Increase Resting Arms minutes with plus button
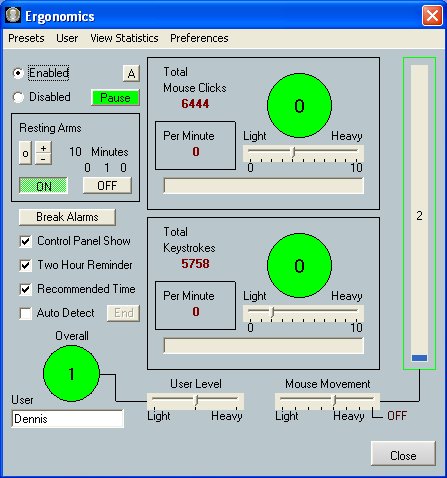Image resolution: width=447 pixels, height=478 pixels. pos(43,147)
